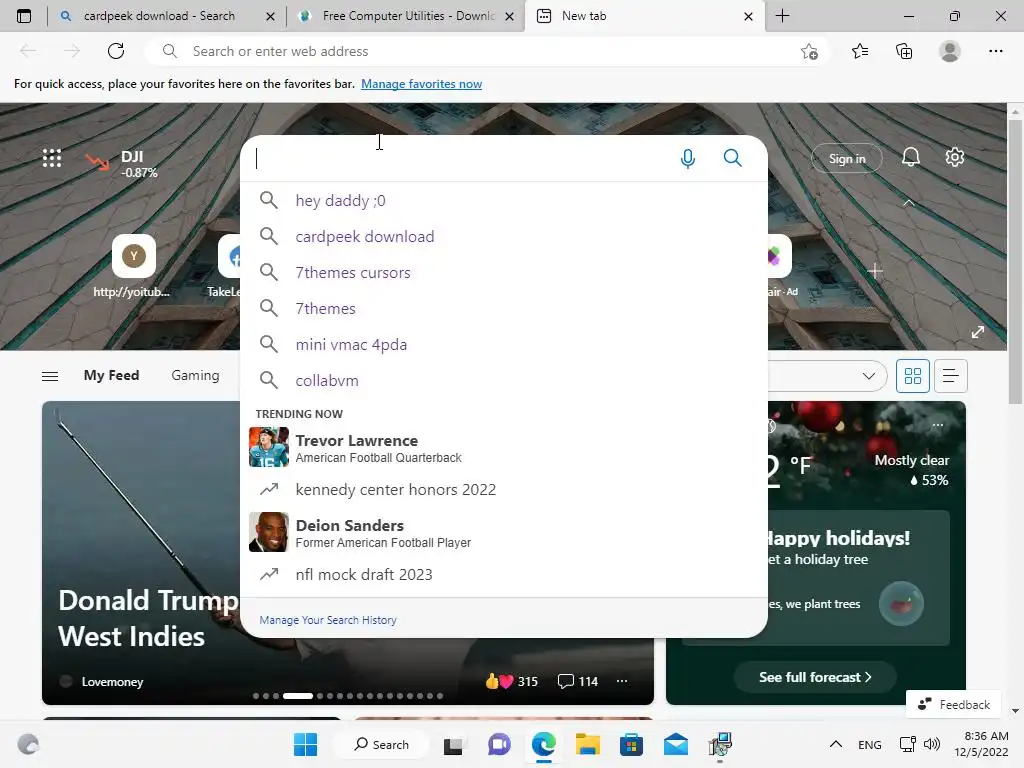Refresh the page with reload icon
This screenshot has width=1024, height=768.
(x=116, y=51)
